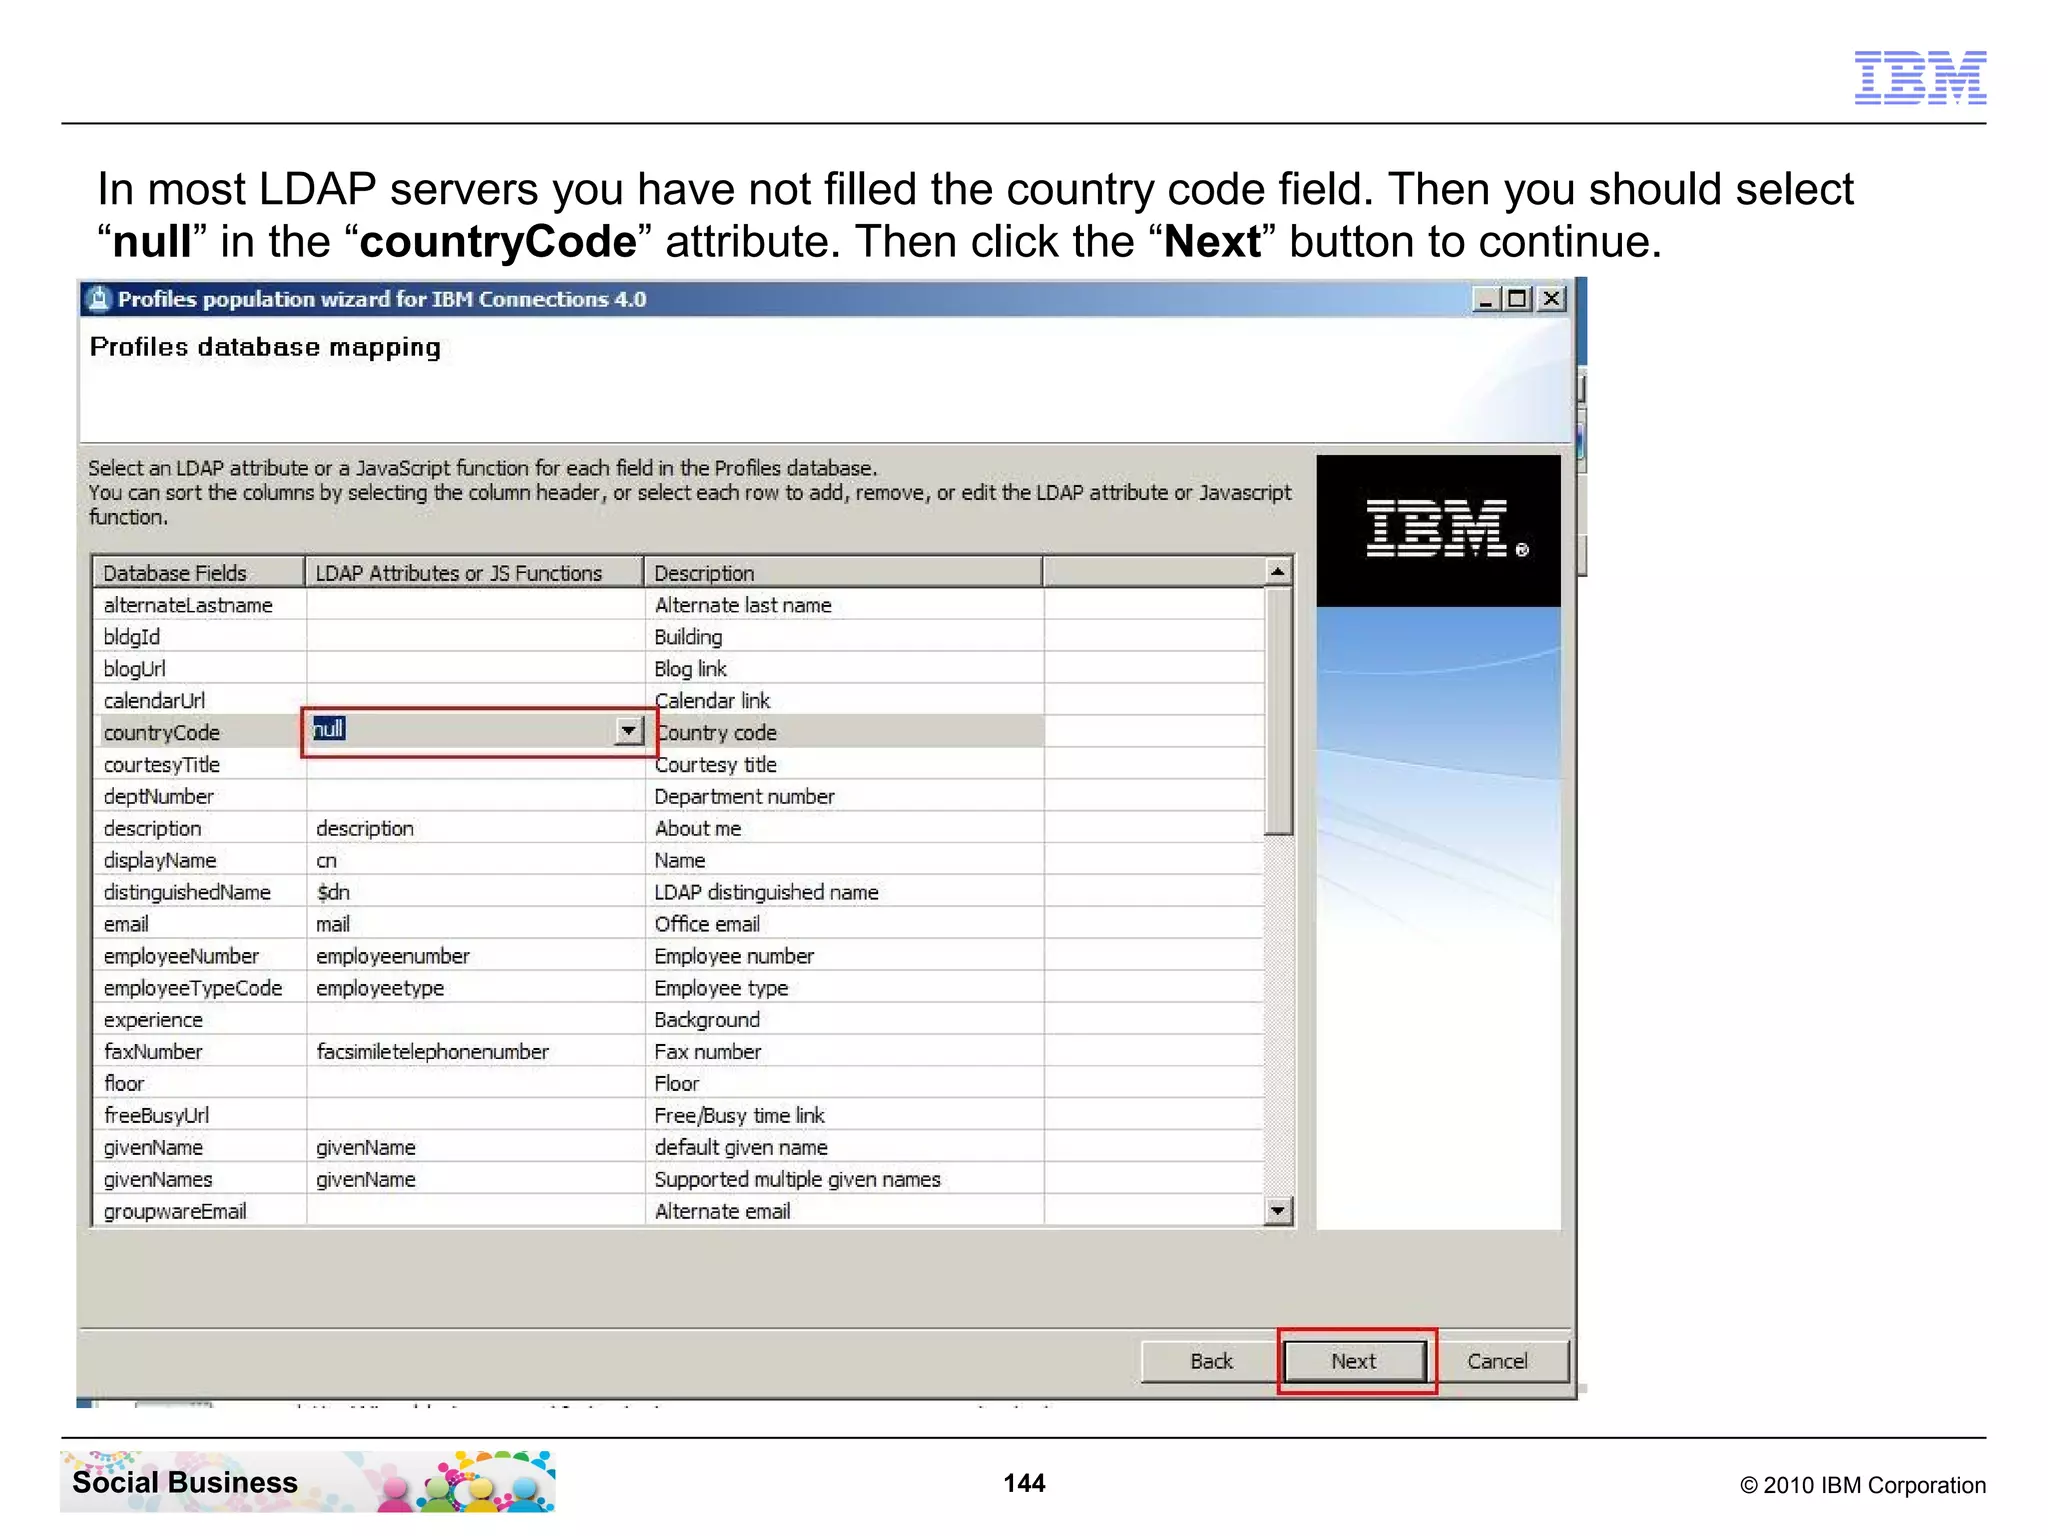Cancel the profiles population wizard
This screenshot has width=2048, height=1536.
[x=1497, y=1361]
